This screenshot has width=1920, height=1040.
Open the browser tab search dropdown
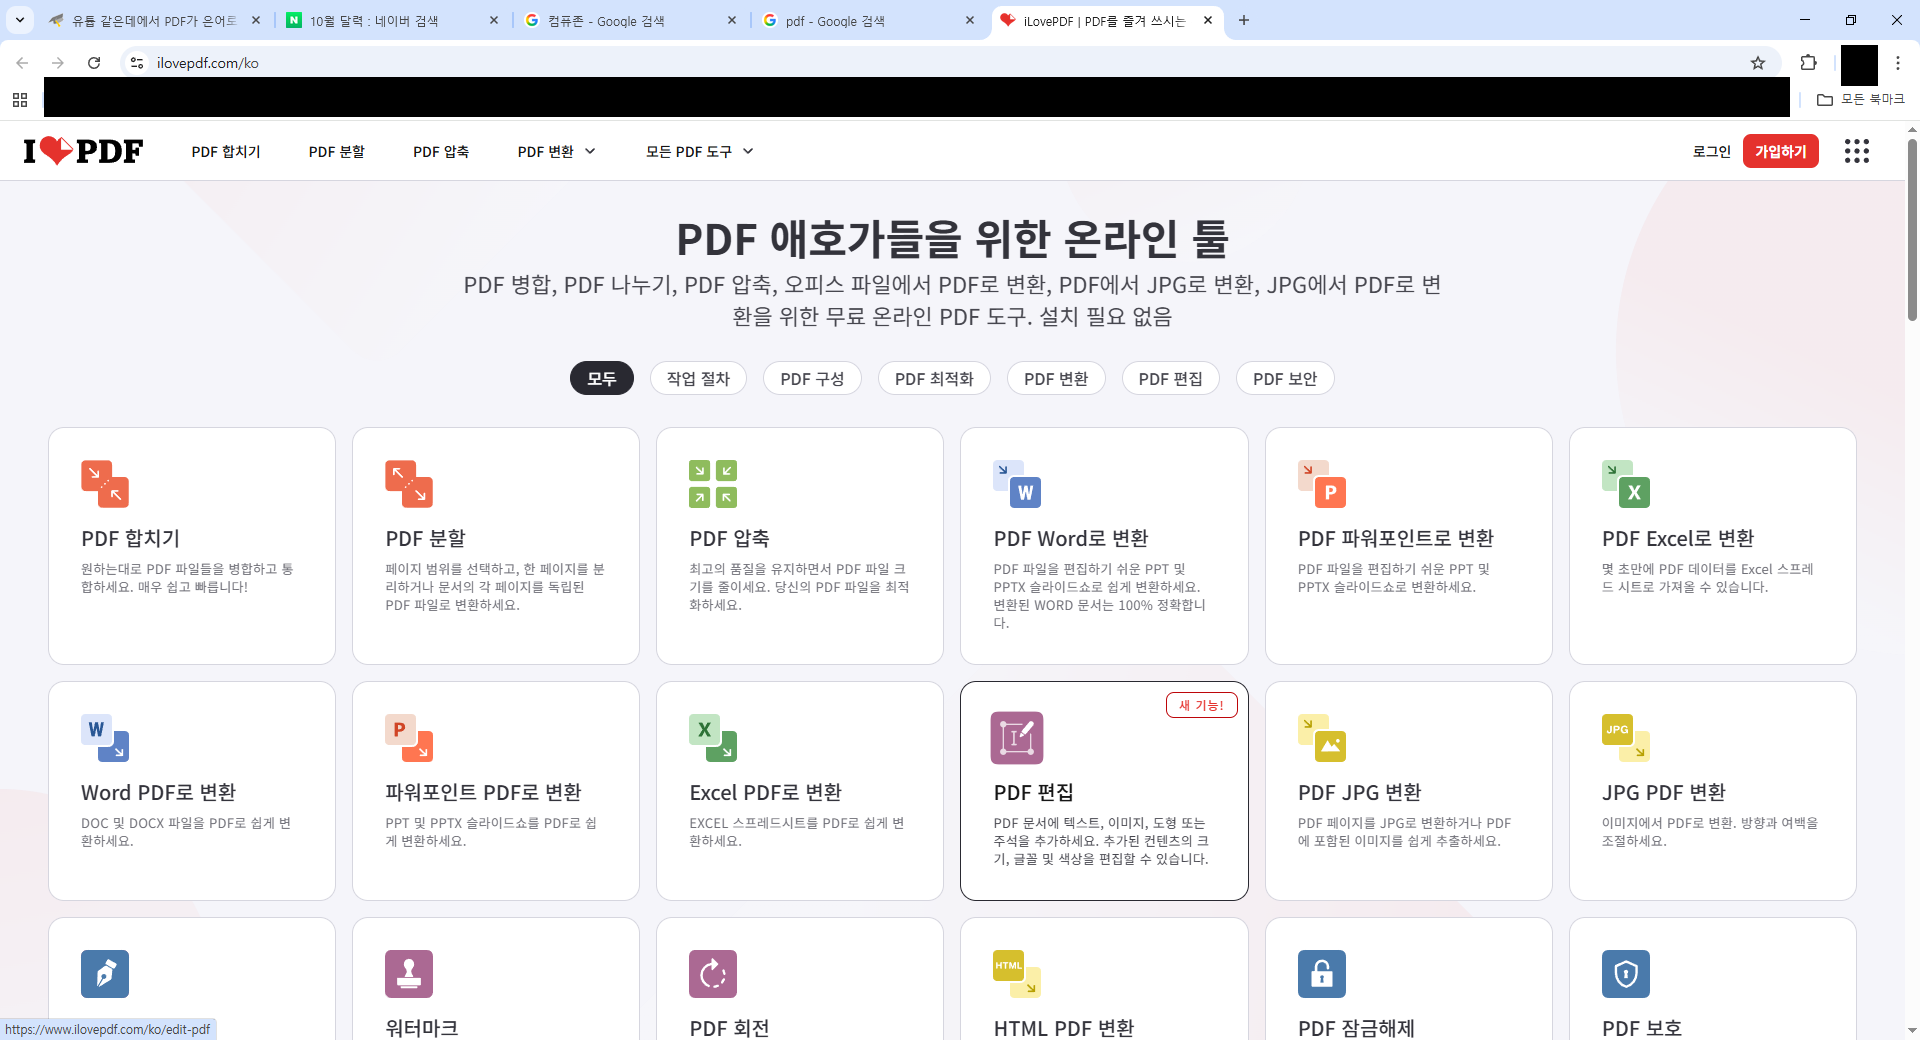click(x=20, y=20)
